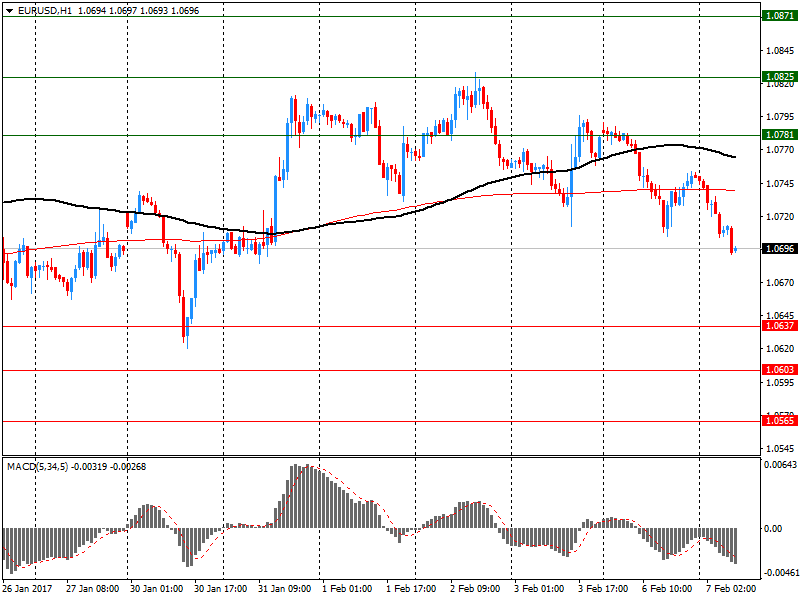Click the 30 Jan 01:00 time axis label
This screenshot has width=800, height=600.
tap(156, 589)
